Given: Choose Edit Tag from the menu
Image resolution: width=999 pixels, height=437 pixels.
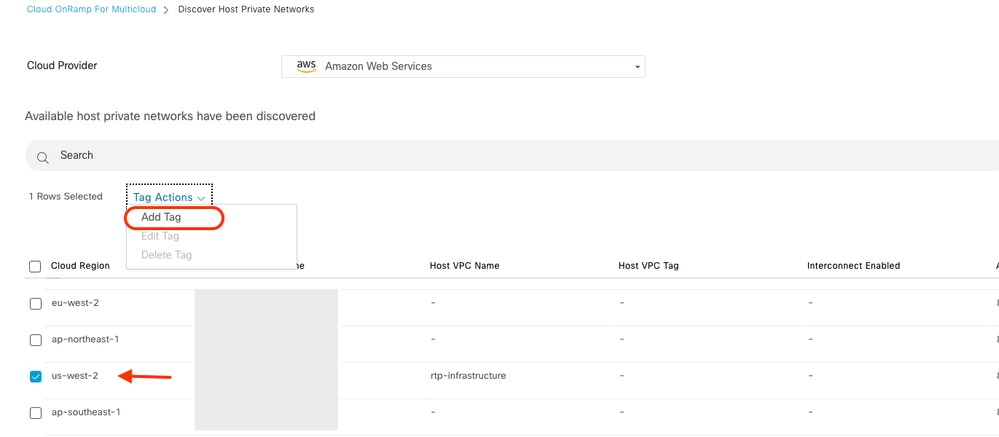Looking at the screenshot, I should [160, 236].
